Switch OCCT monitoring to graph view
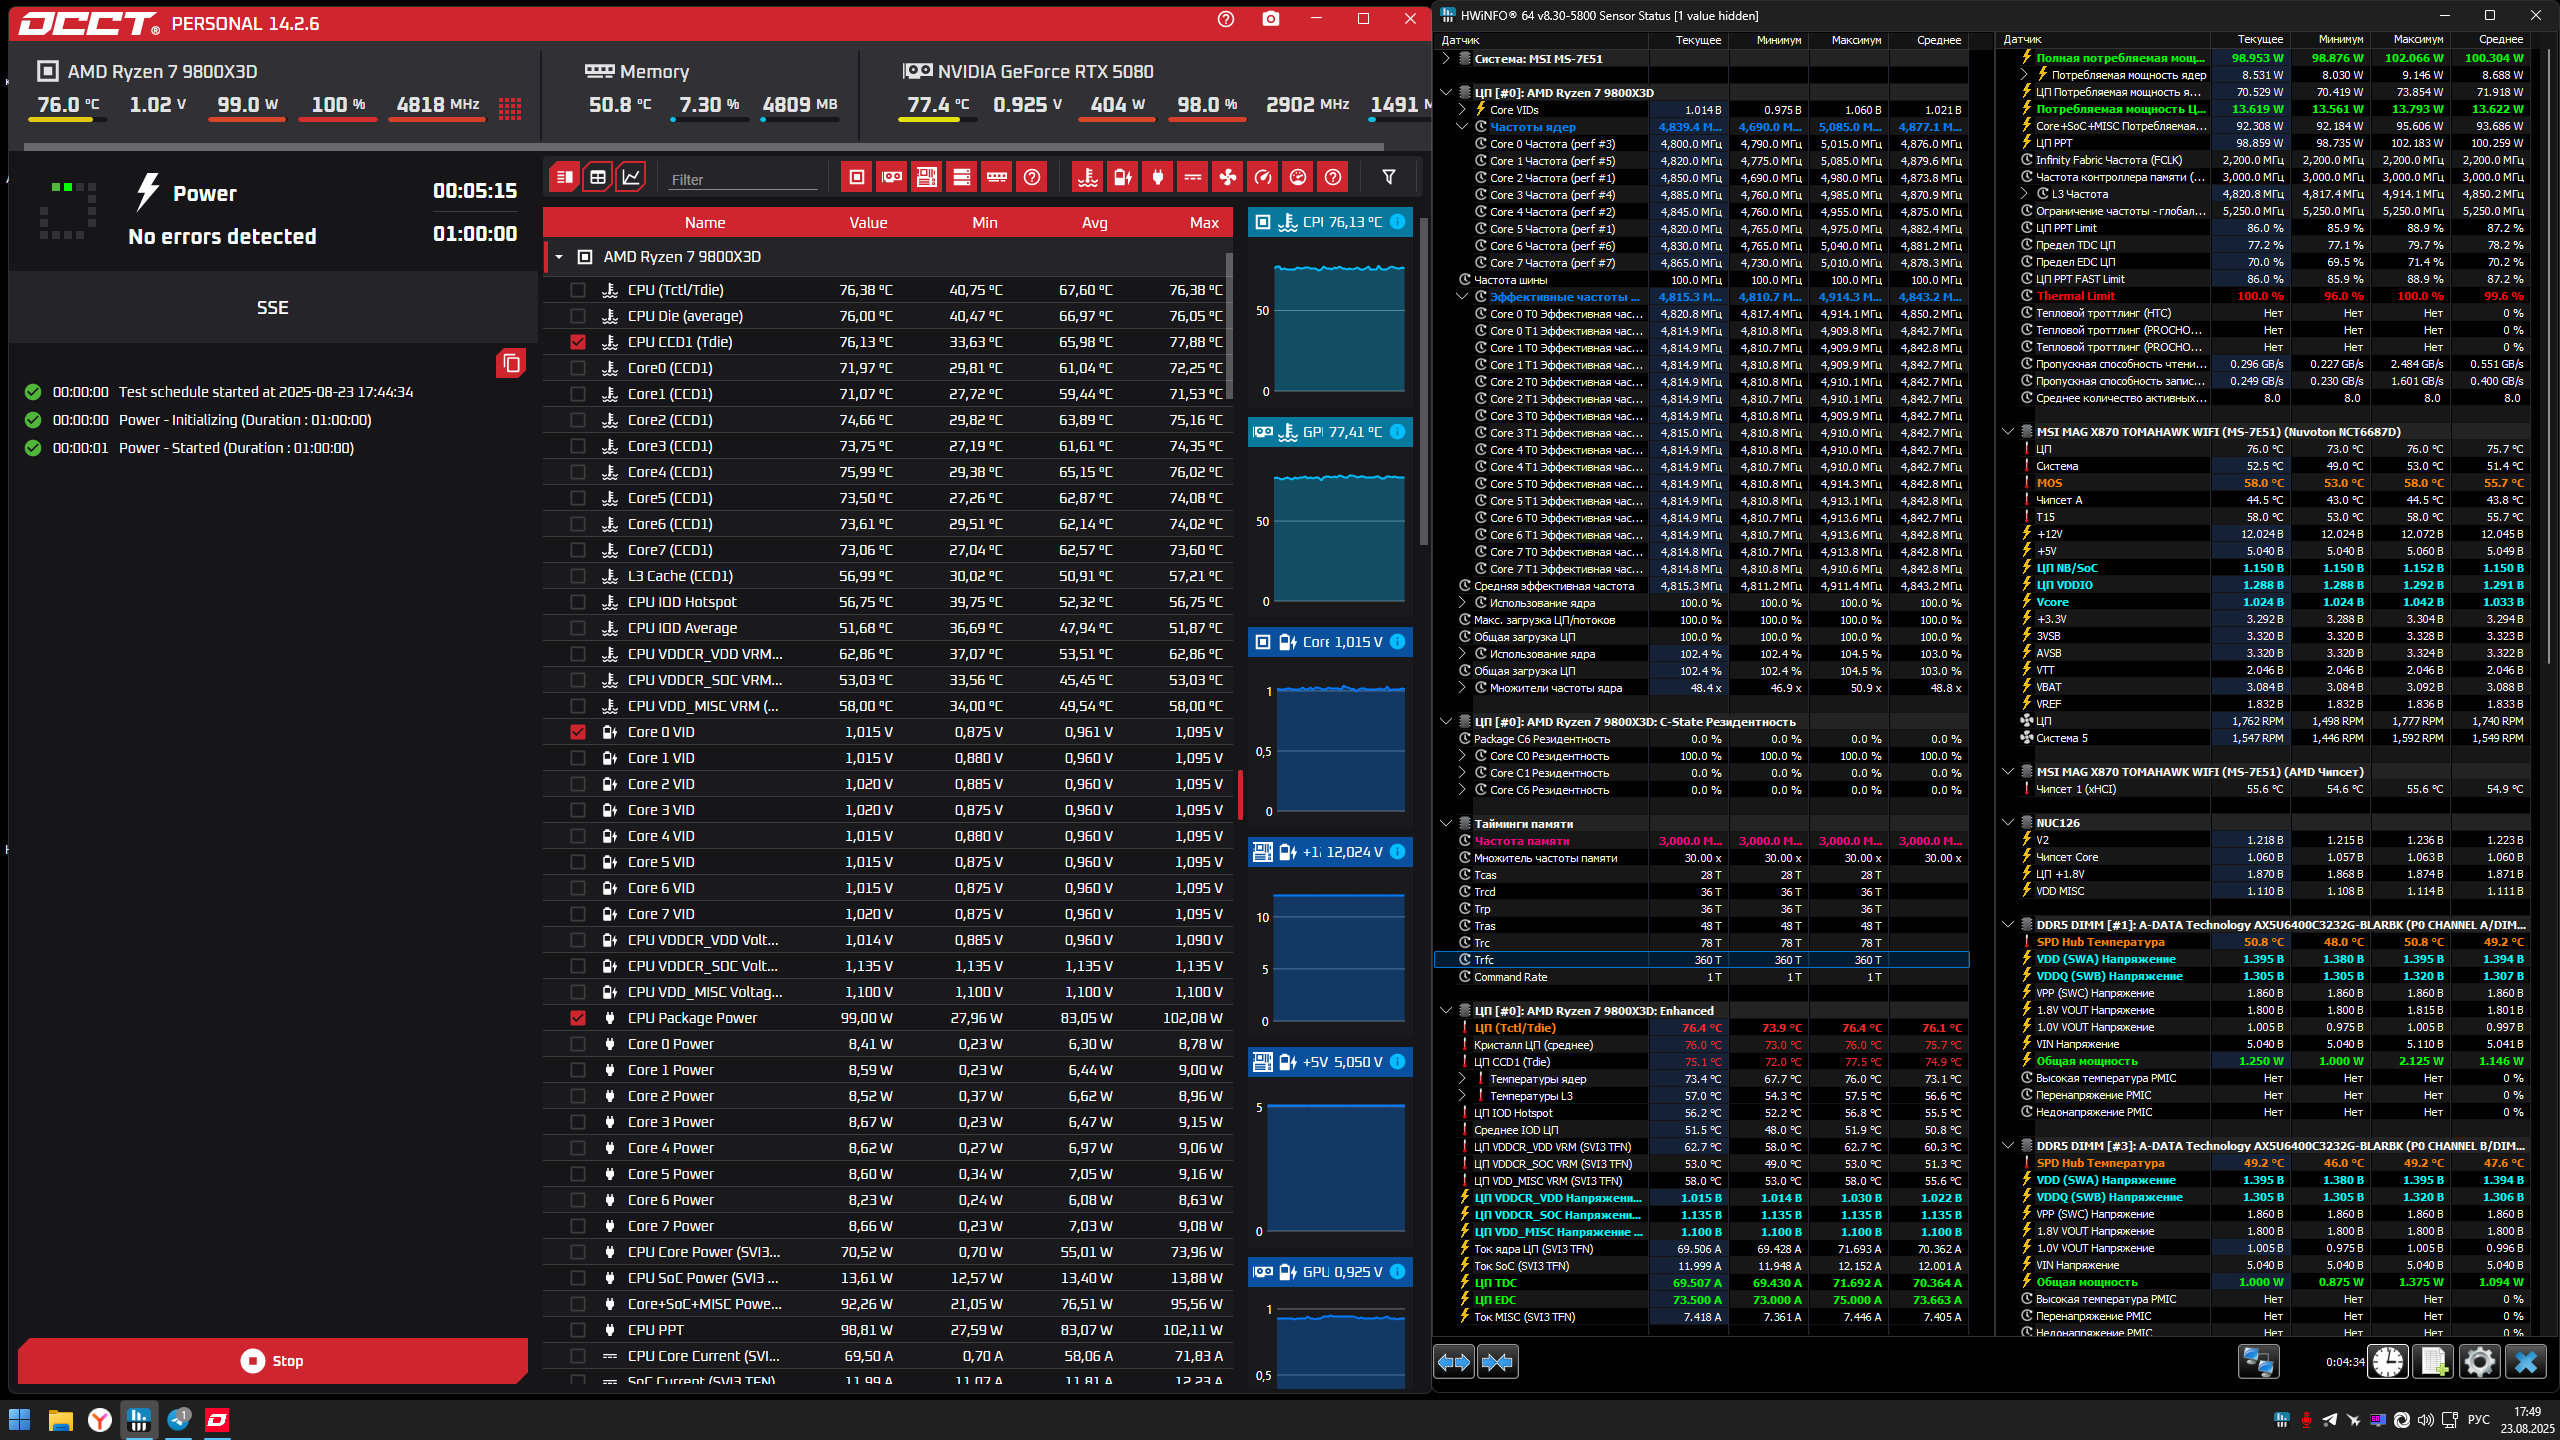This screenshot has width=2560, height=1440. tap(631, 177)
